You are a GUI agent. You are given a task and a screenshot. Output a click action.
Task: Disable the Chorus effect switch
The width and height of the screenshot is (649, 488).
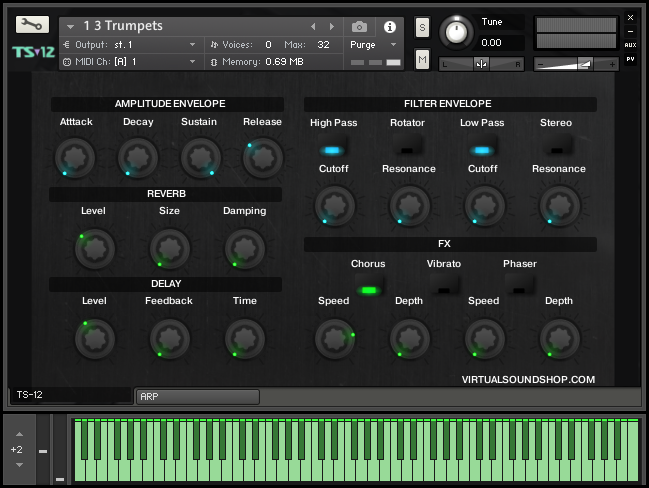368,290
